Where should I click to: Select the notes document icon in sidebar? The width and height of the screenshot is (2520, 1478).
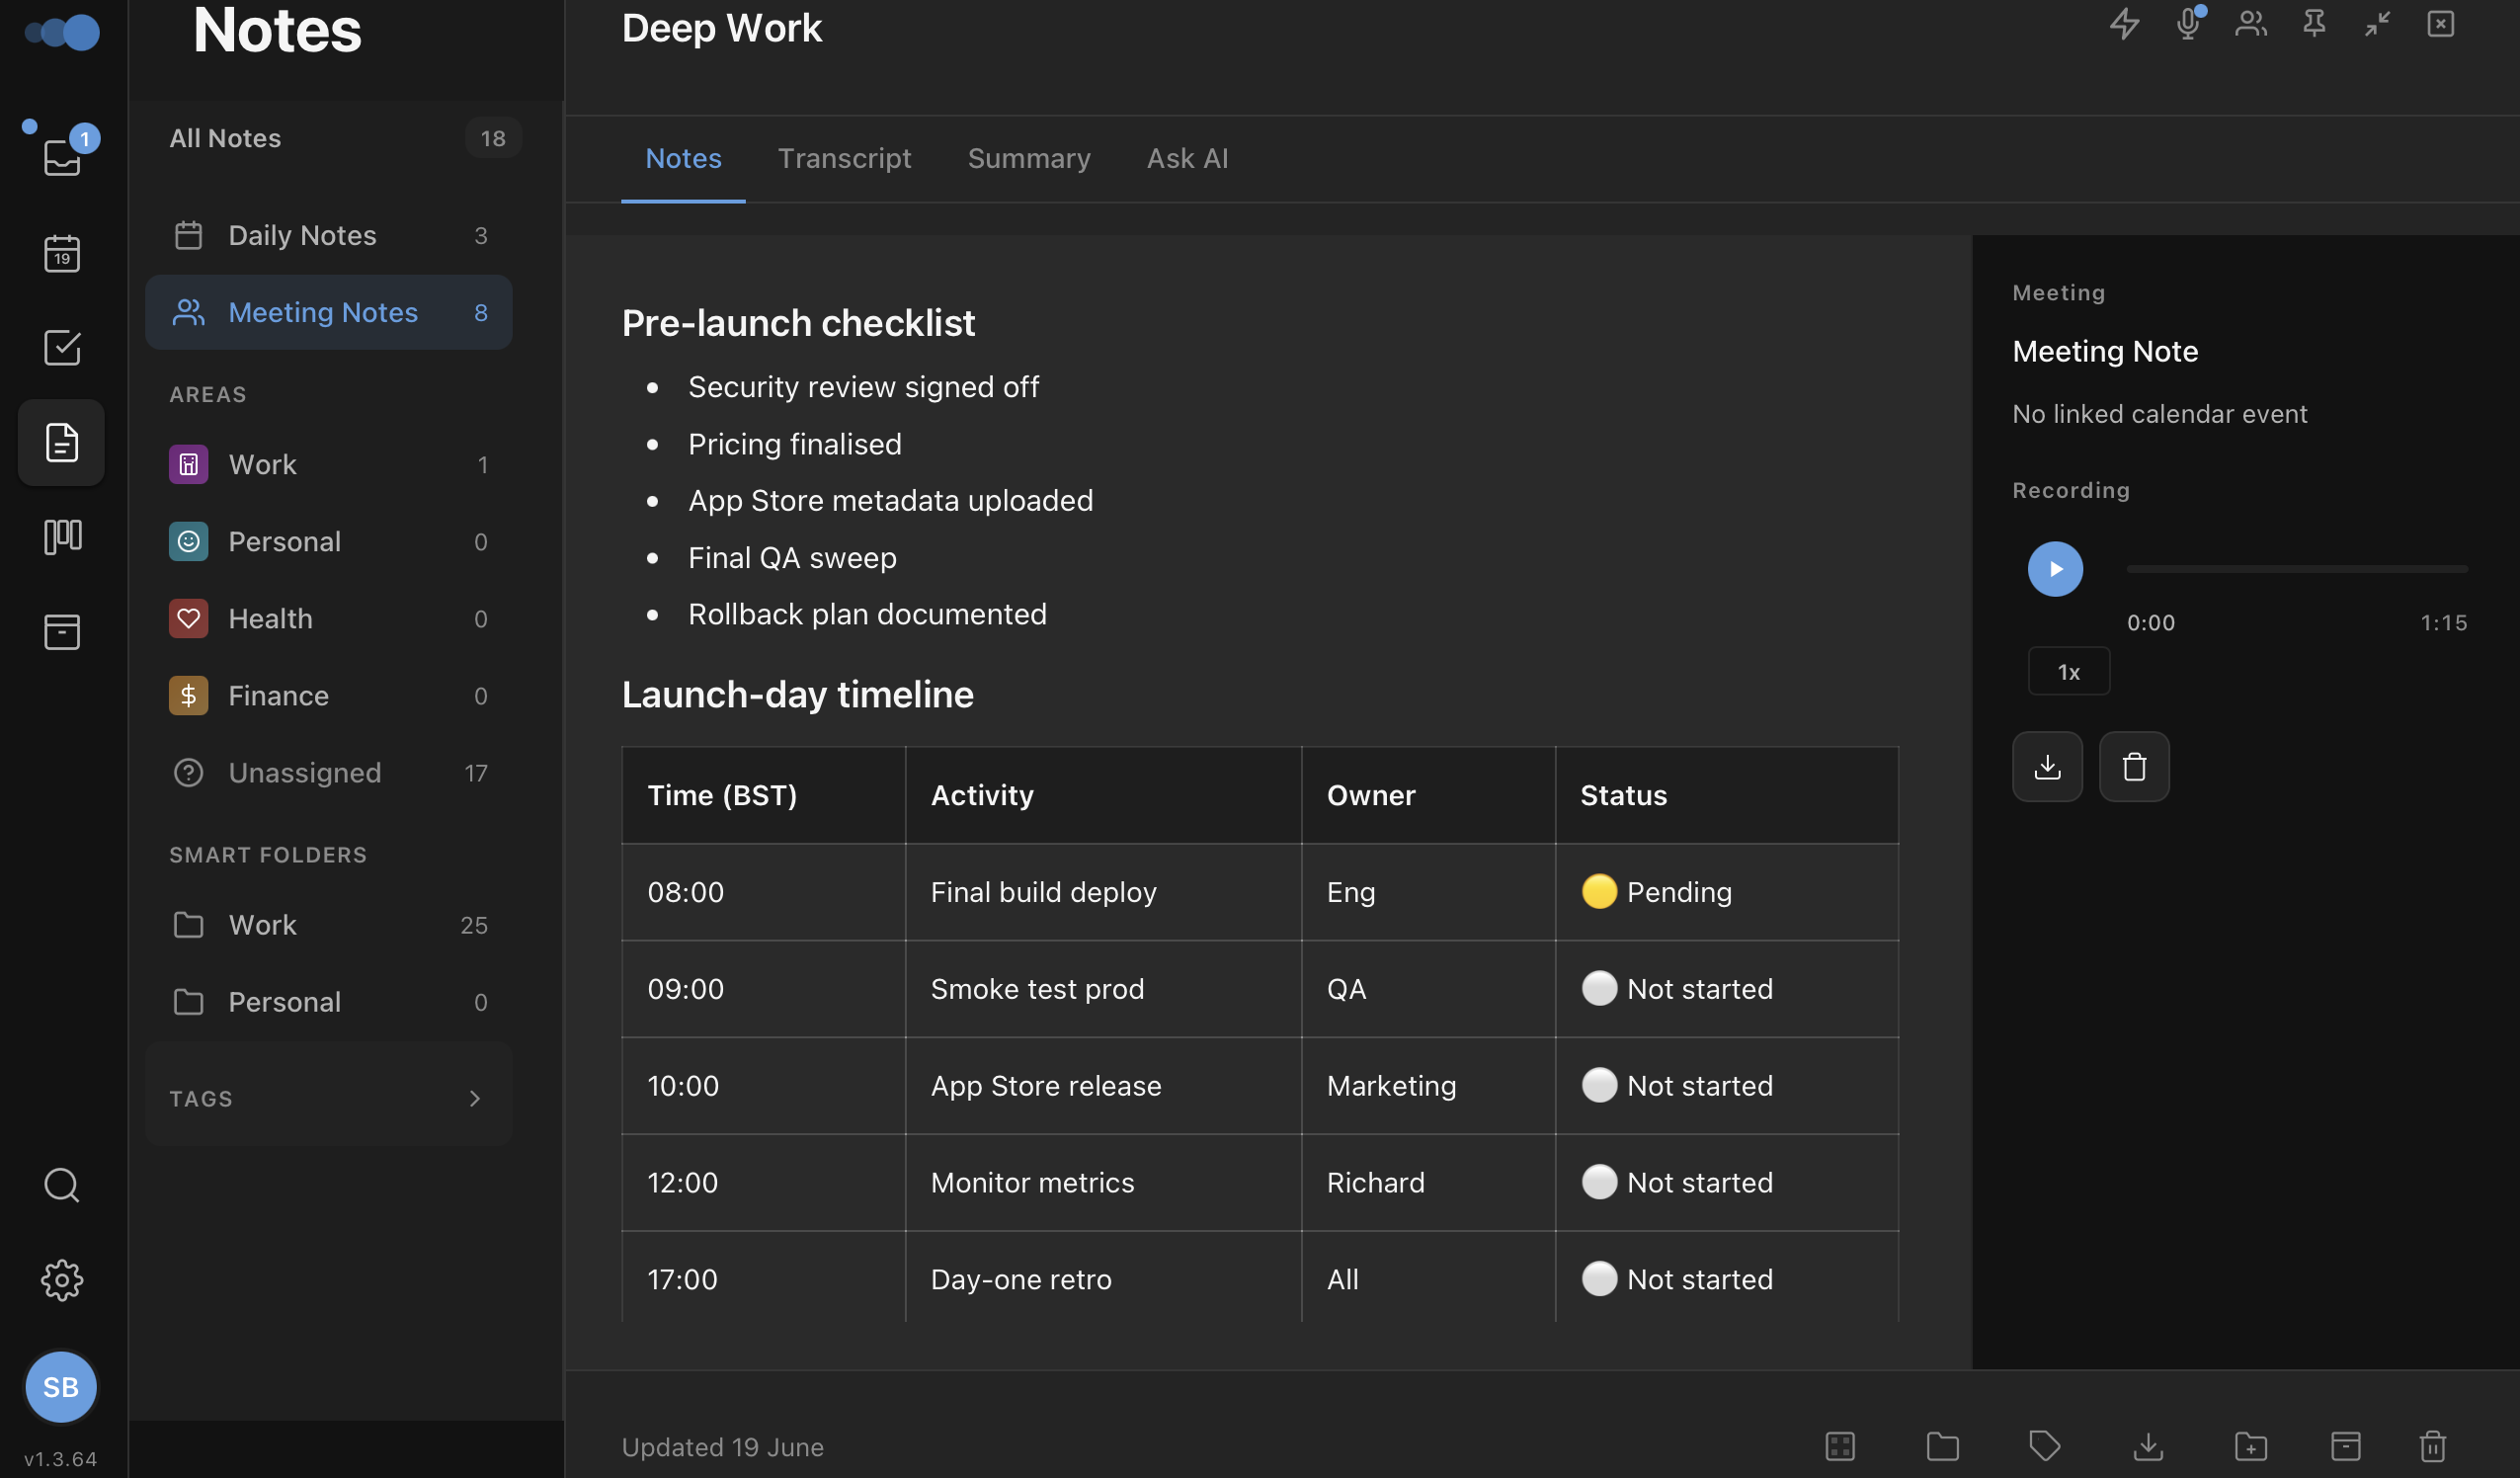point(62,442)
